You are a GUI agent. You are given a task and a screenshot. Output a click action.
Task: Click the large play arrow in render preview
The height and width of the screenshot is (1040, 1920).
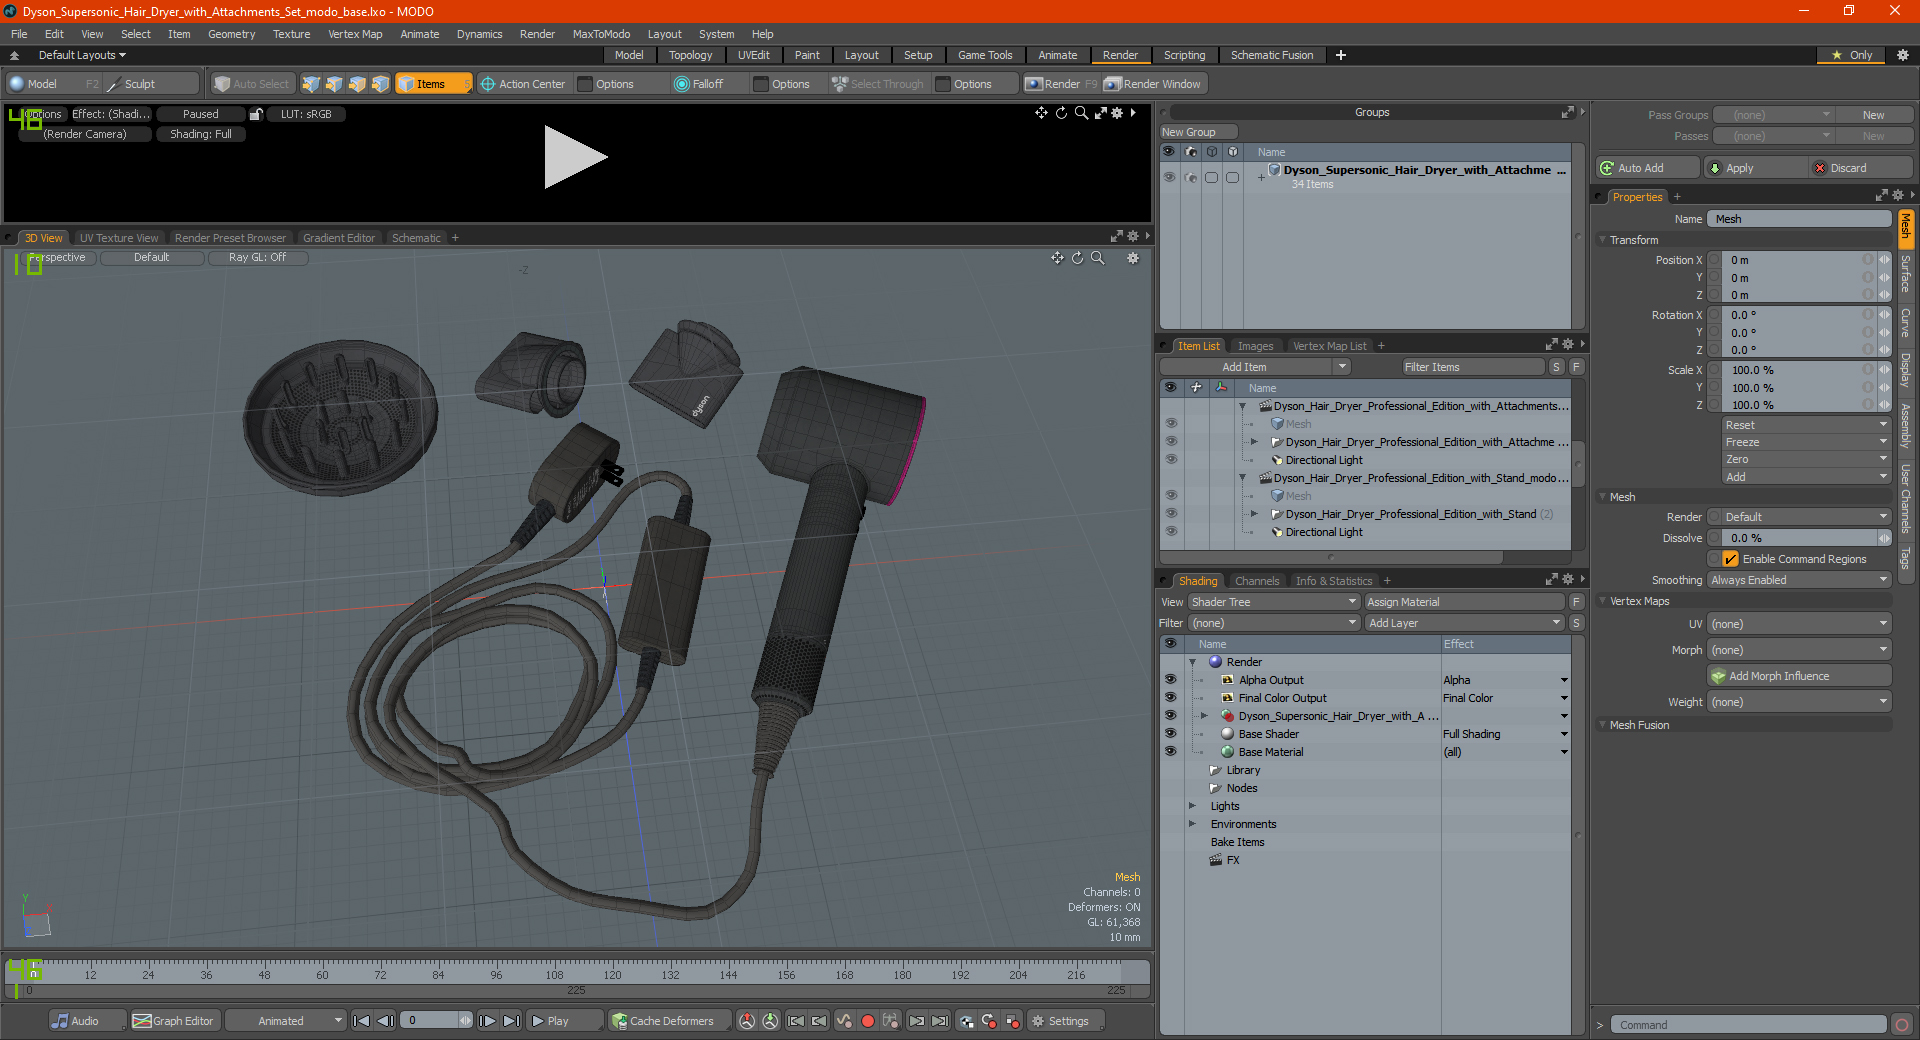tap(575, 157)
